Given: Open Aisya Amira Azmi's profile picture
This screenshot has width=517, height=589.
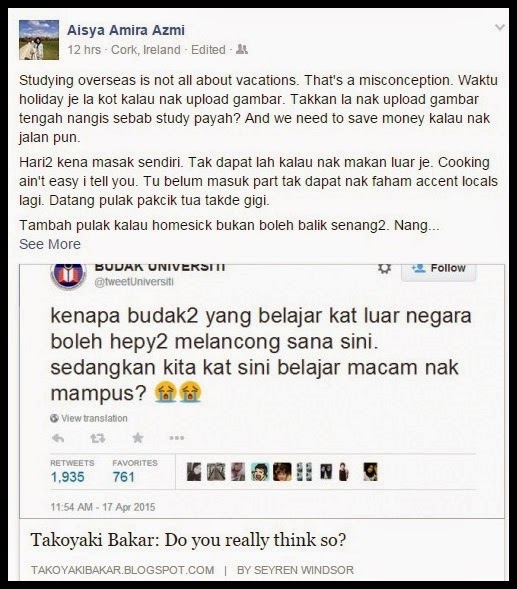Looking at the screenshot, I should pyautogui.click(x=39, y=40).
